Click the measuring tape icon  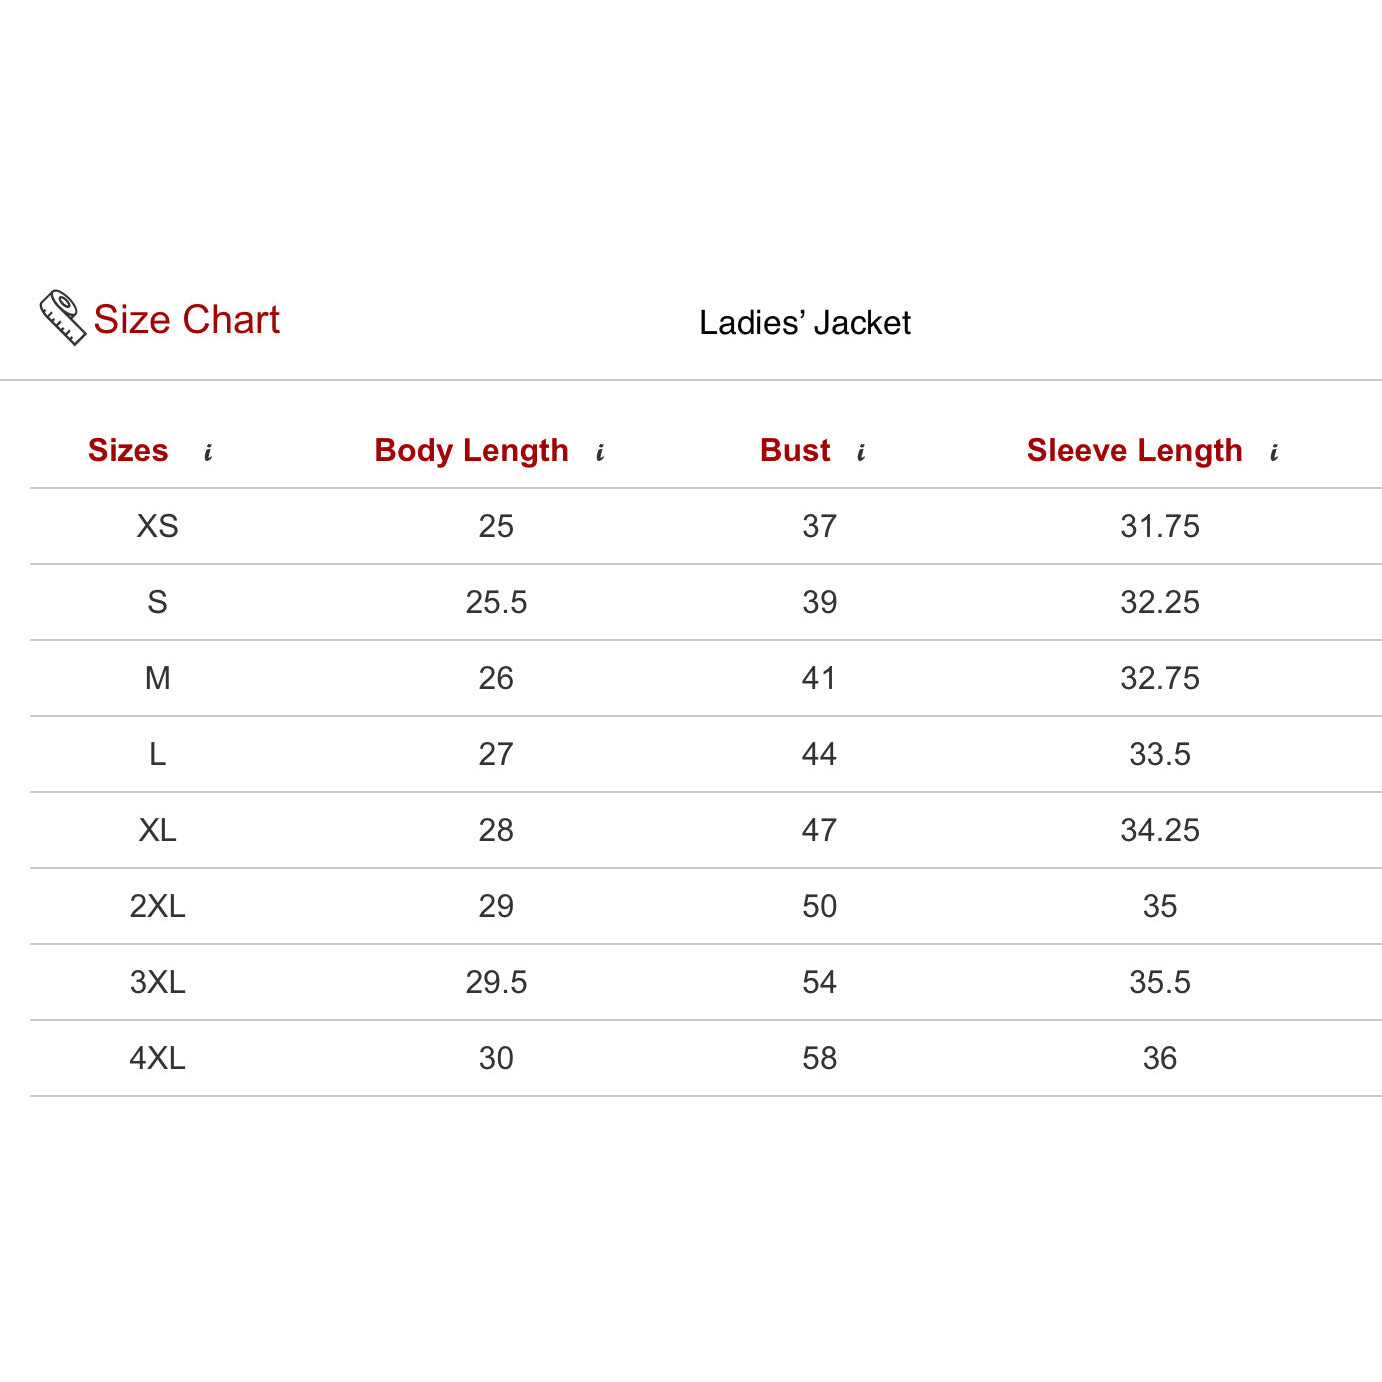click(62, 318)
